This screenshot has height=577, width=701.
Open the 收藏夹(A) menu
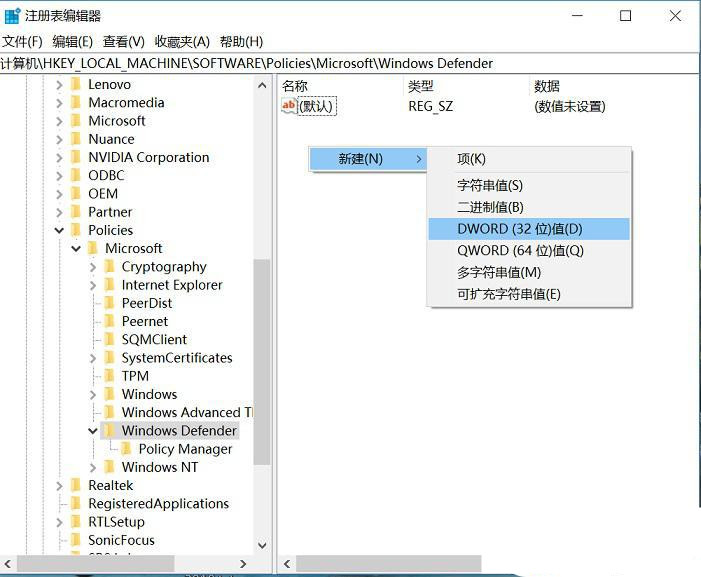tap(182, 42)
